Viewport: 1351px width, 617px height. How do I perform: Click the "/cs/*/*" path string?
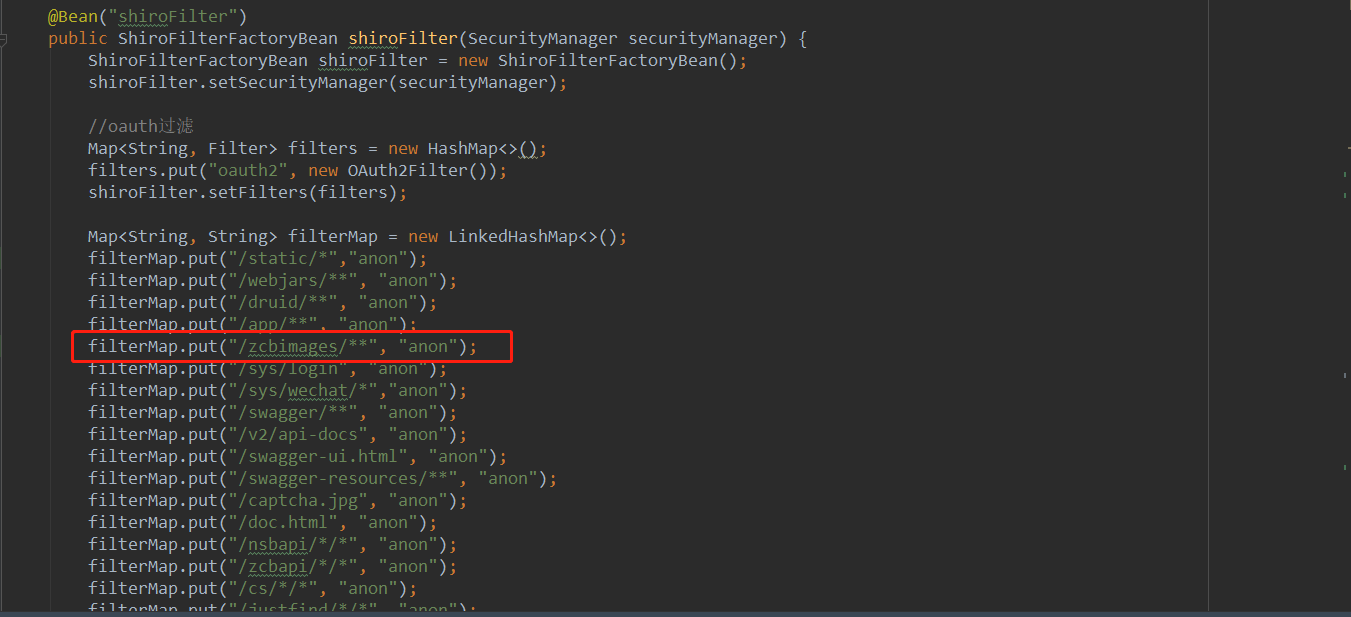click(273, 589)
